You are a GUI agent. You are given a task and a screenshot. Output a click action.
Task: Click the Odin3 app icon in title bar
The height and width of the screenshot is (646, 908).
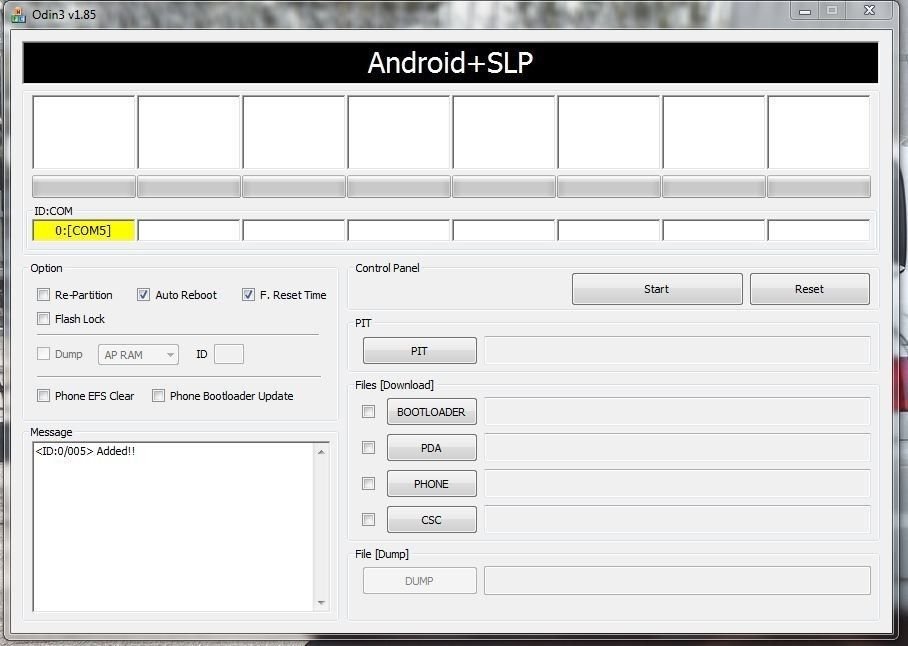(18, 14)
